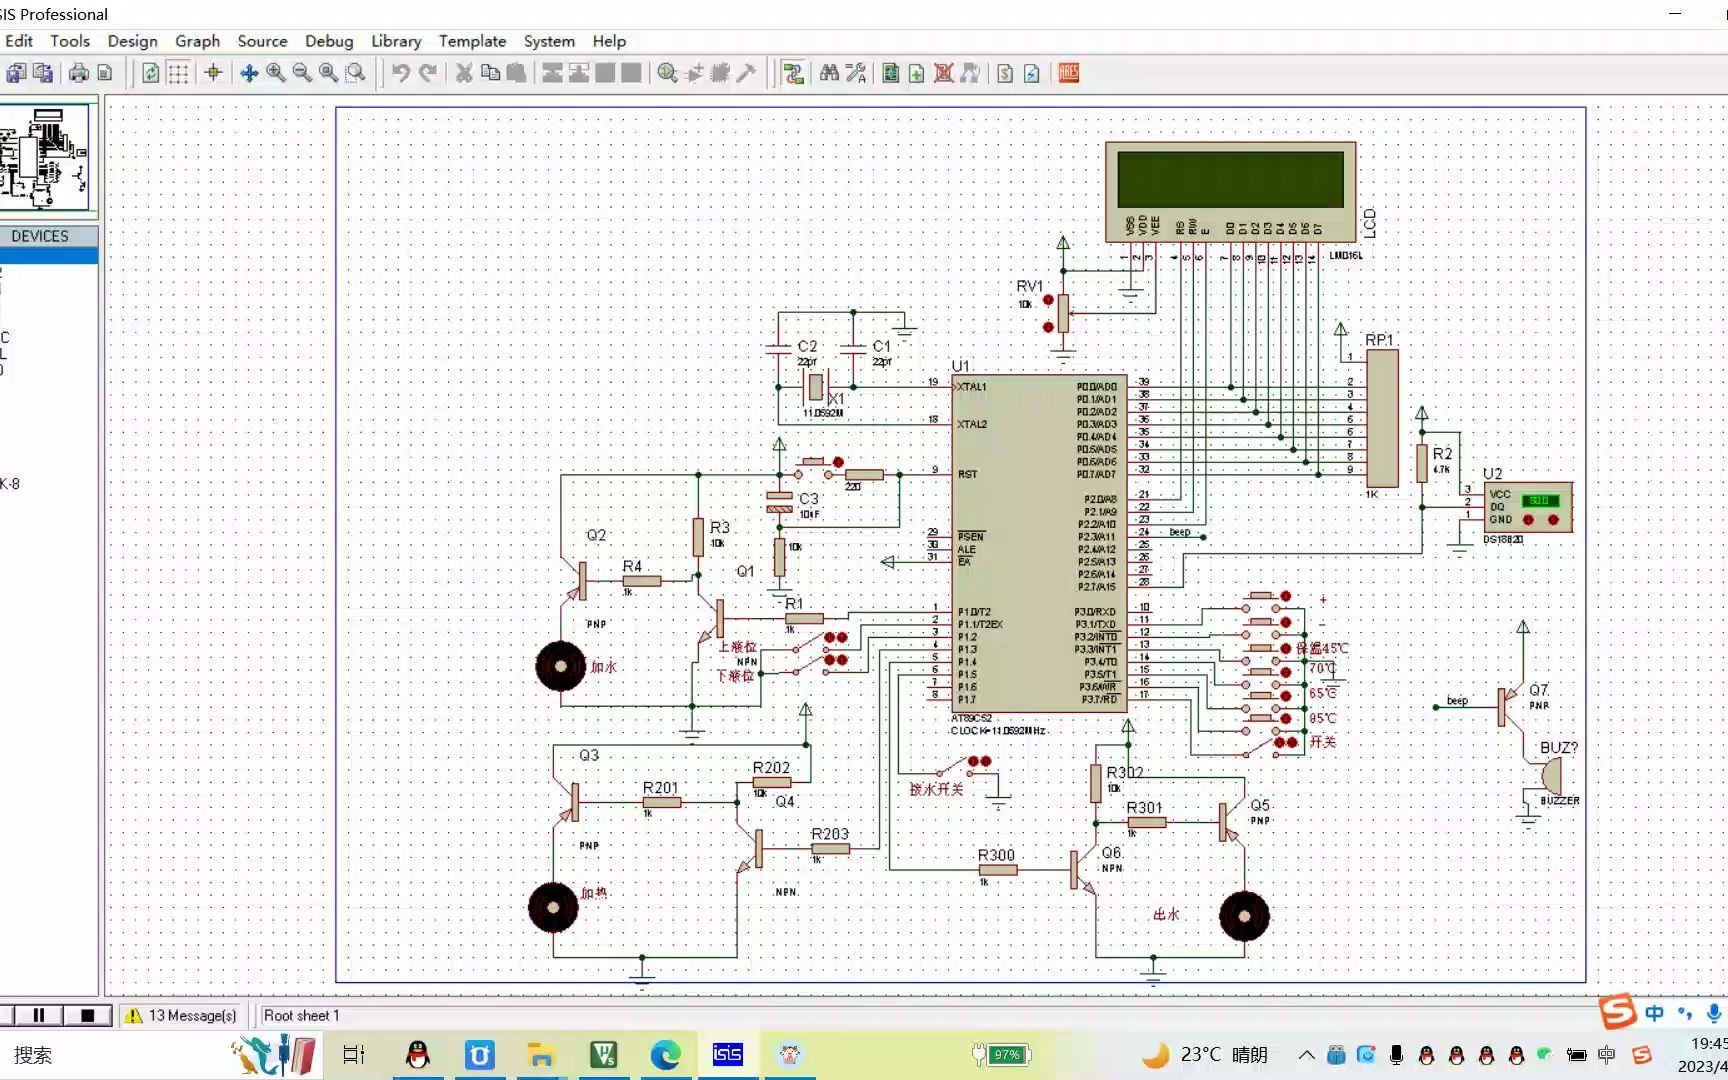Open the Debug menu
Screen dimensions: 1728x1080
click(x=329, y=41)
